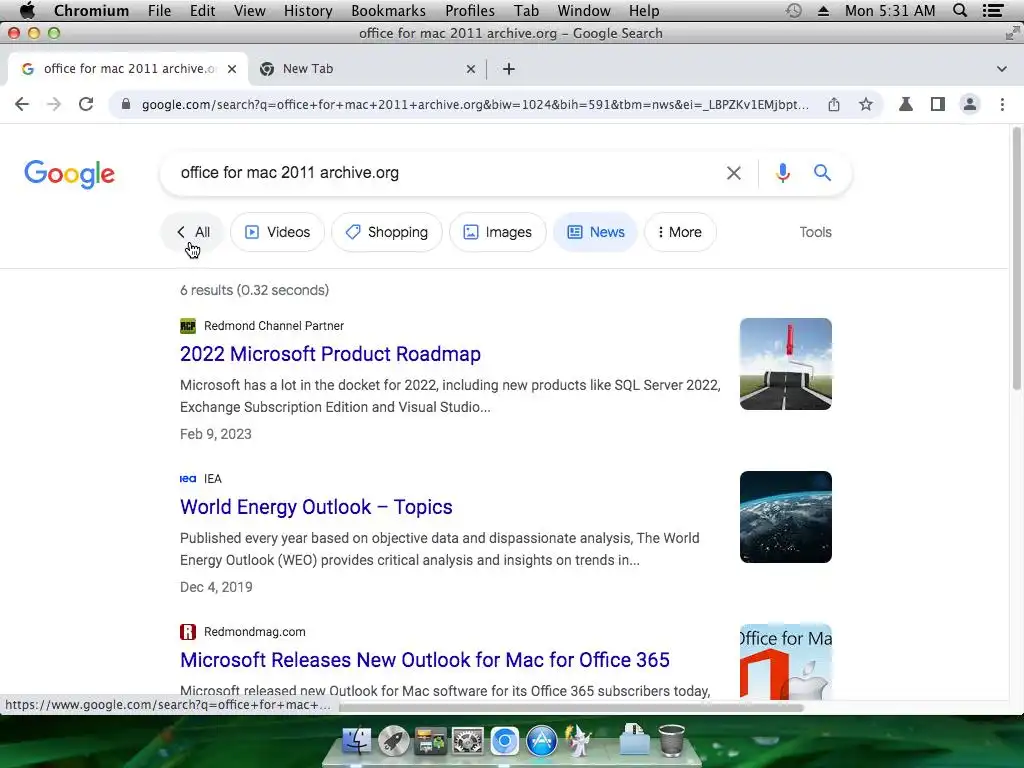This screenshot has width=1024, height=768.
Task: Open the File menu
Action: coord(159,11)
